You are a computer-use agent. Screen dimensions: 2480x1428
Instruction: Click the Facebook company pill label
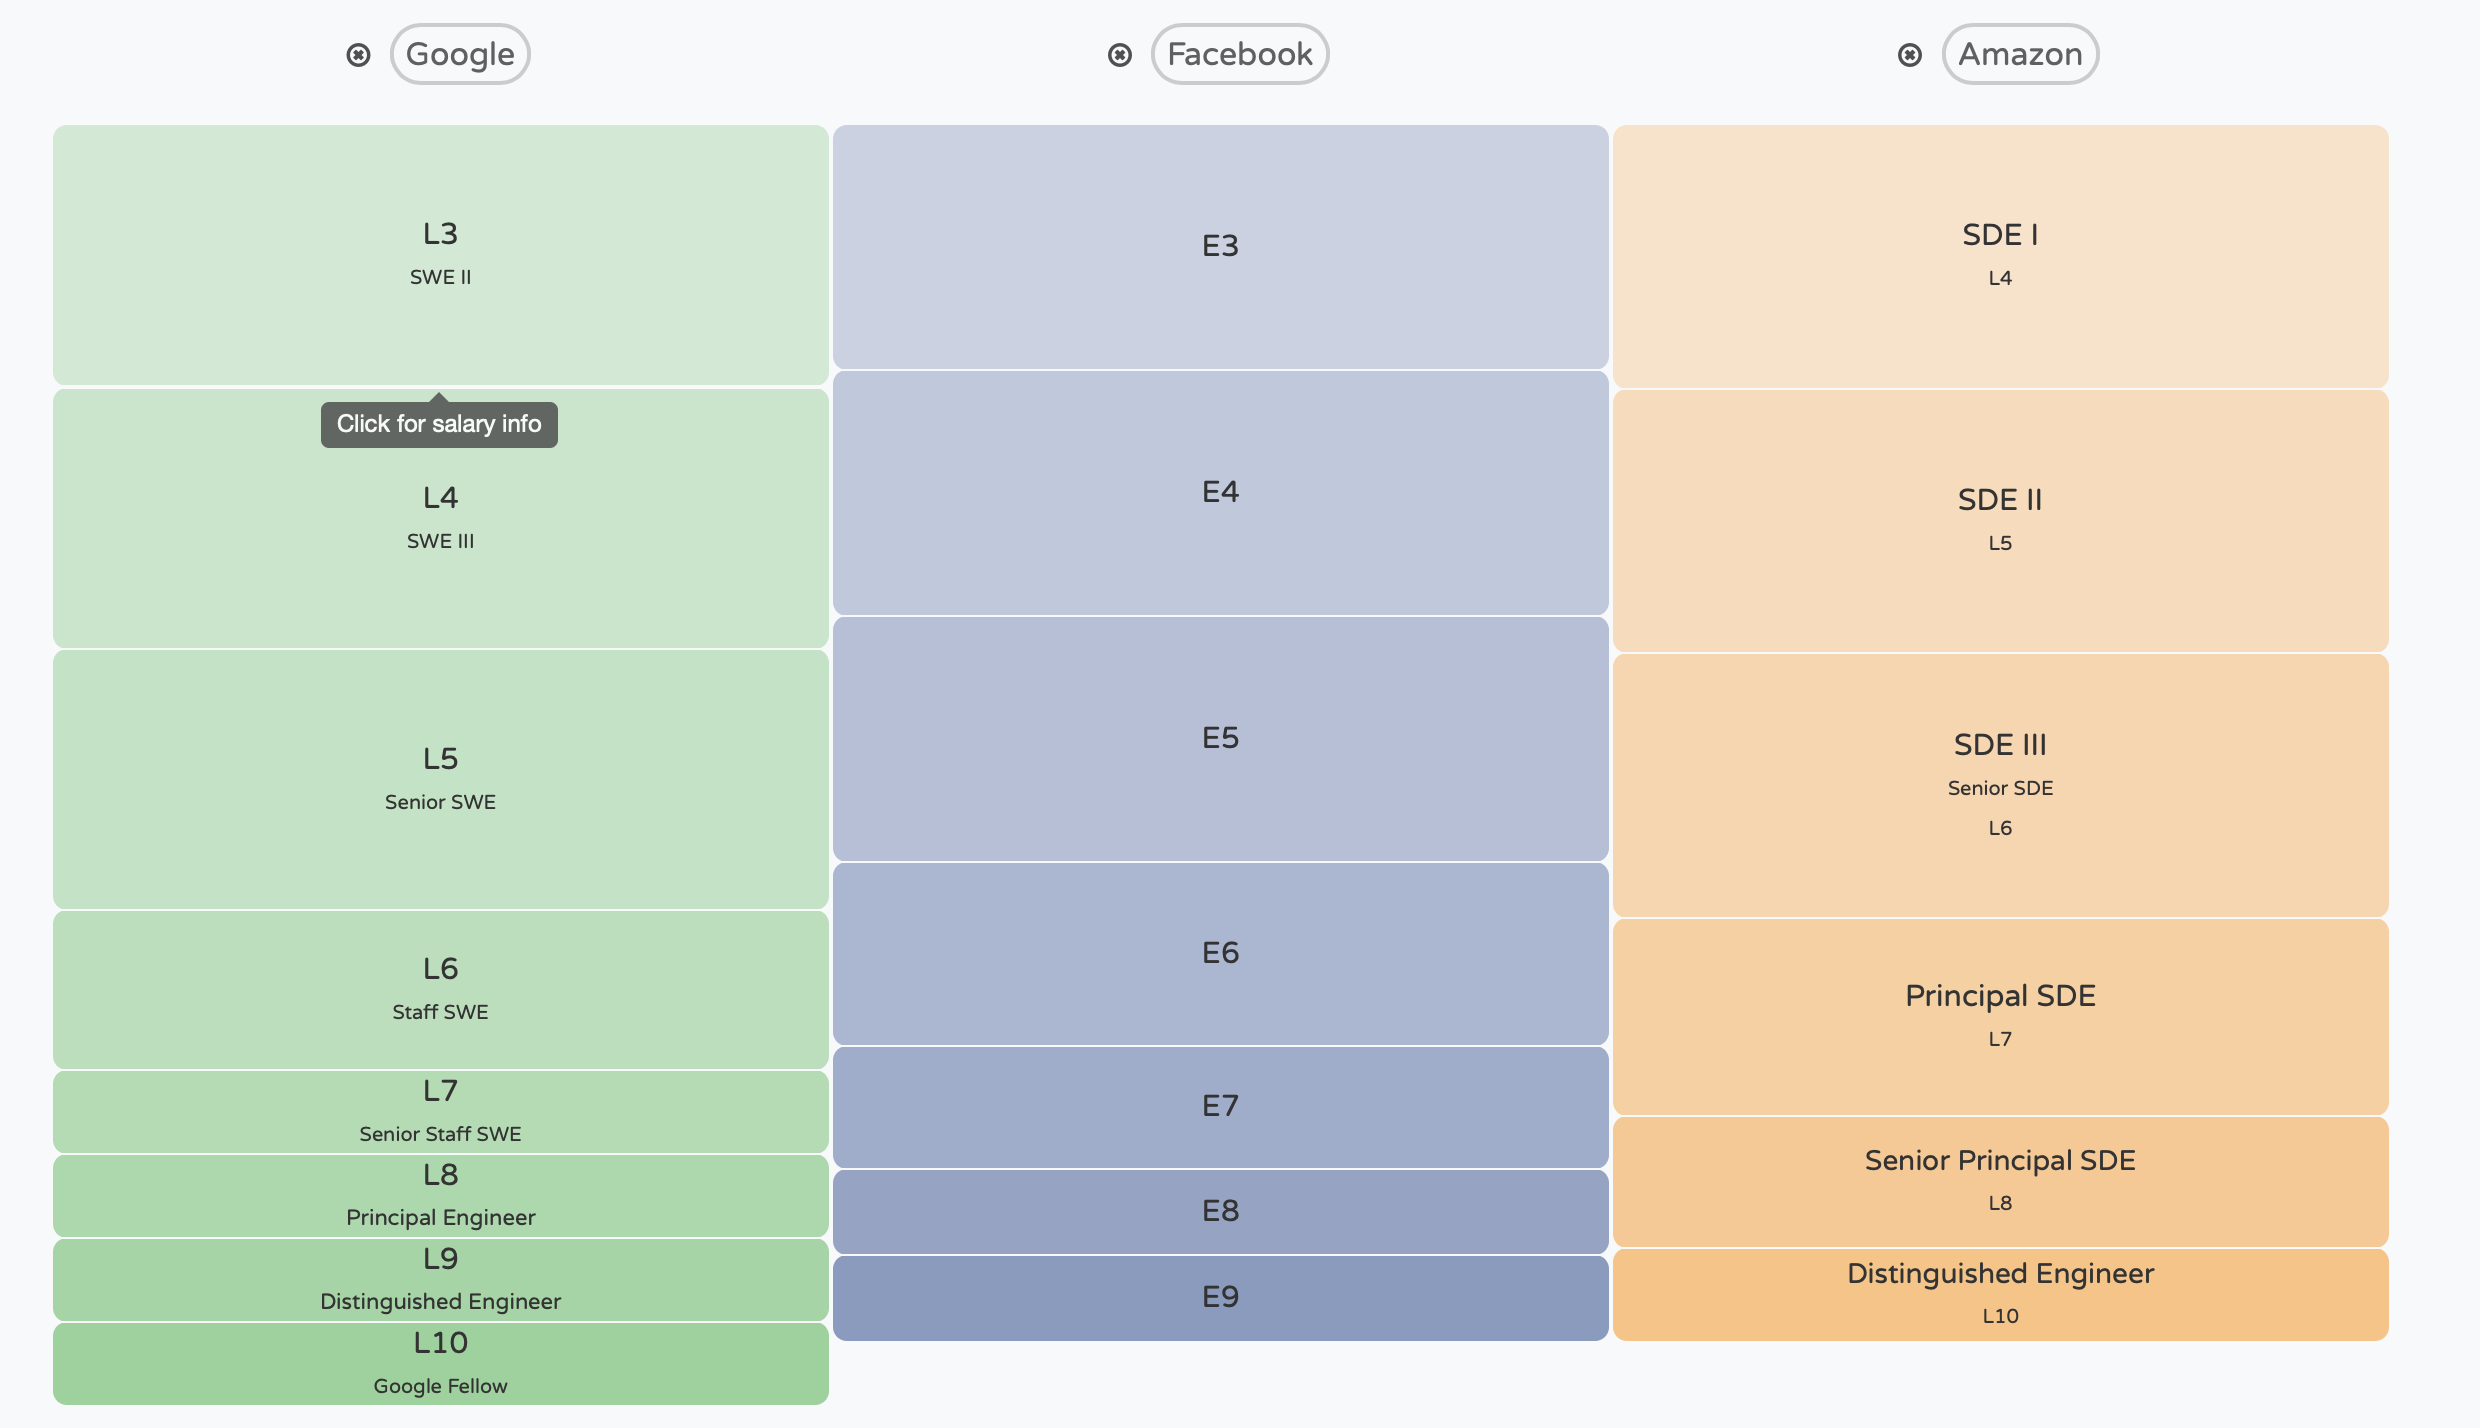click(x=1239, y=54)
